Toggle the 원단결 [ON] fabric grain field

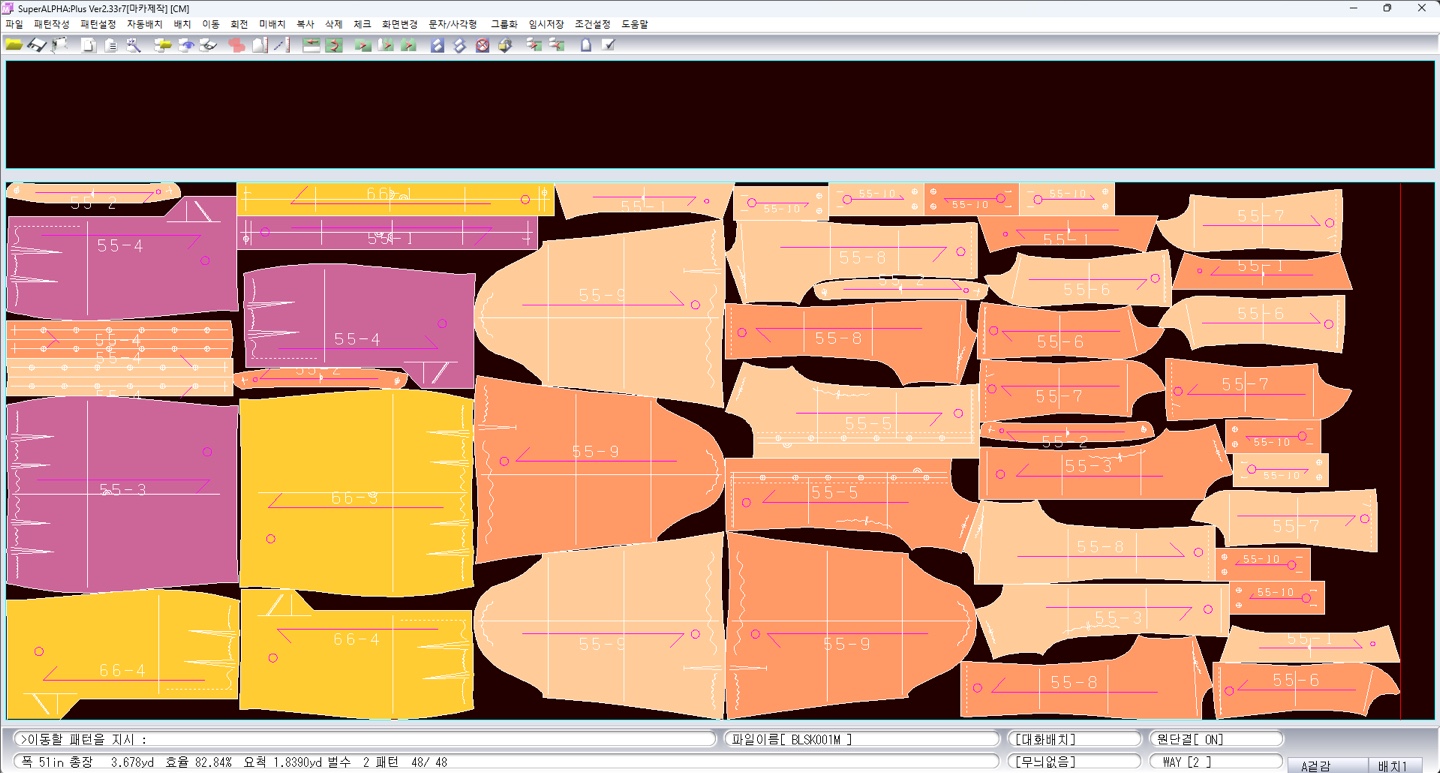[x=1214, y=739]
